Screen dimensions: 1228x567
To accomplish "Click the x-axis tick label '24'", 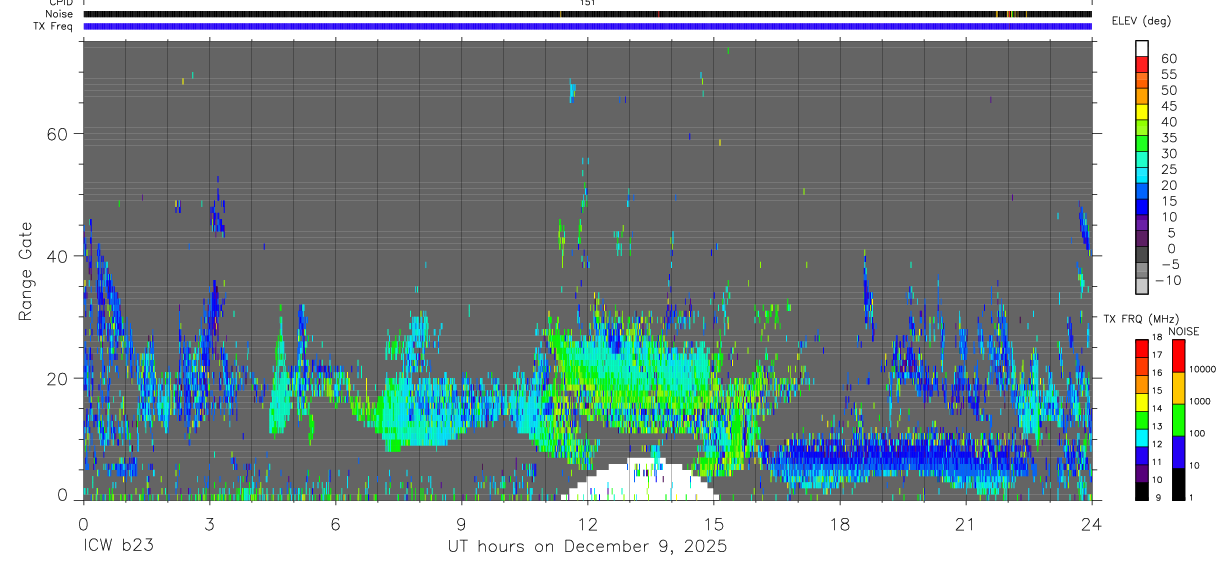I will [1091, 524].
